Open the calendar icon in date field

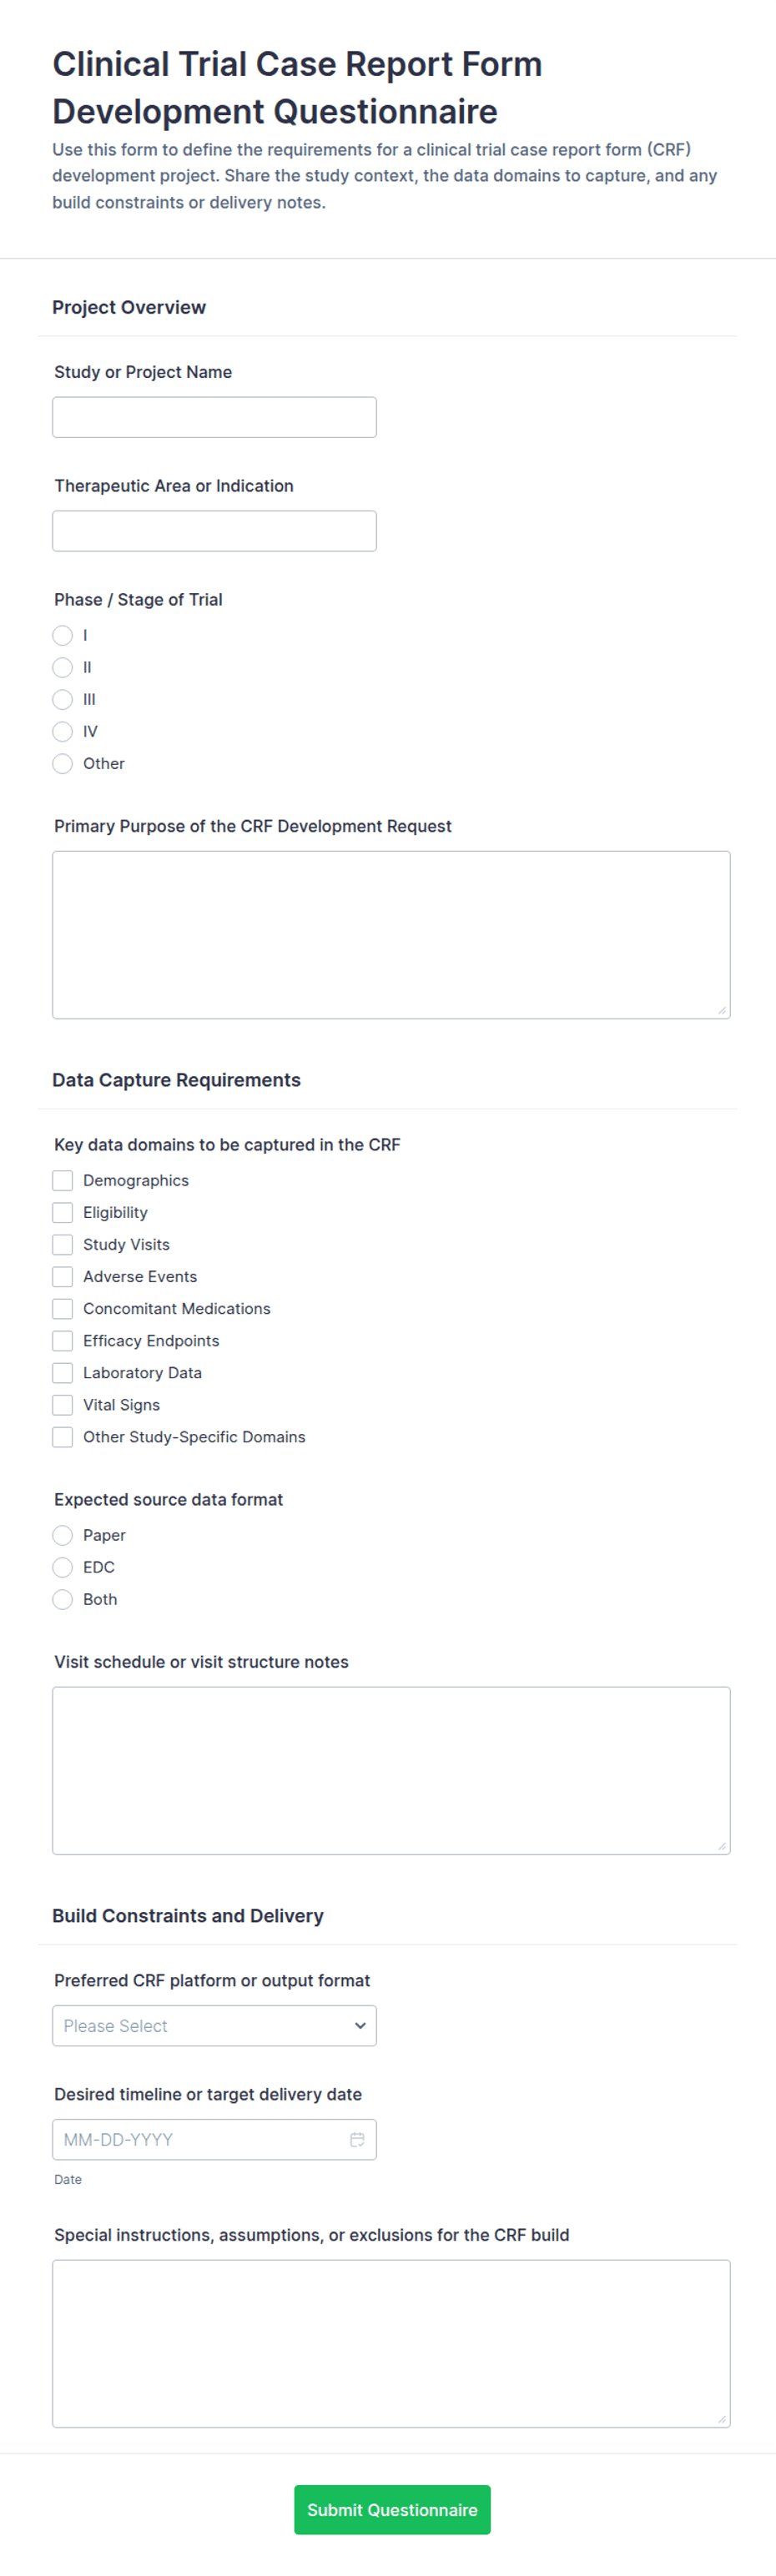(357, 2139)
